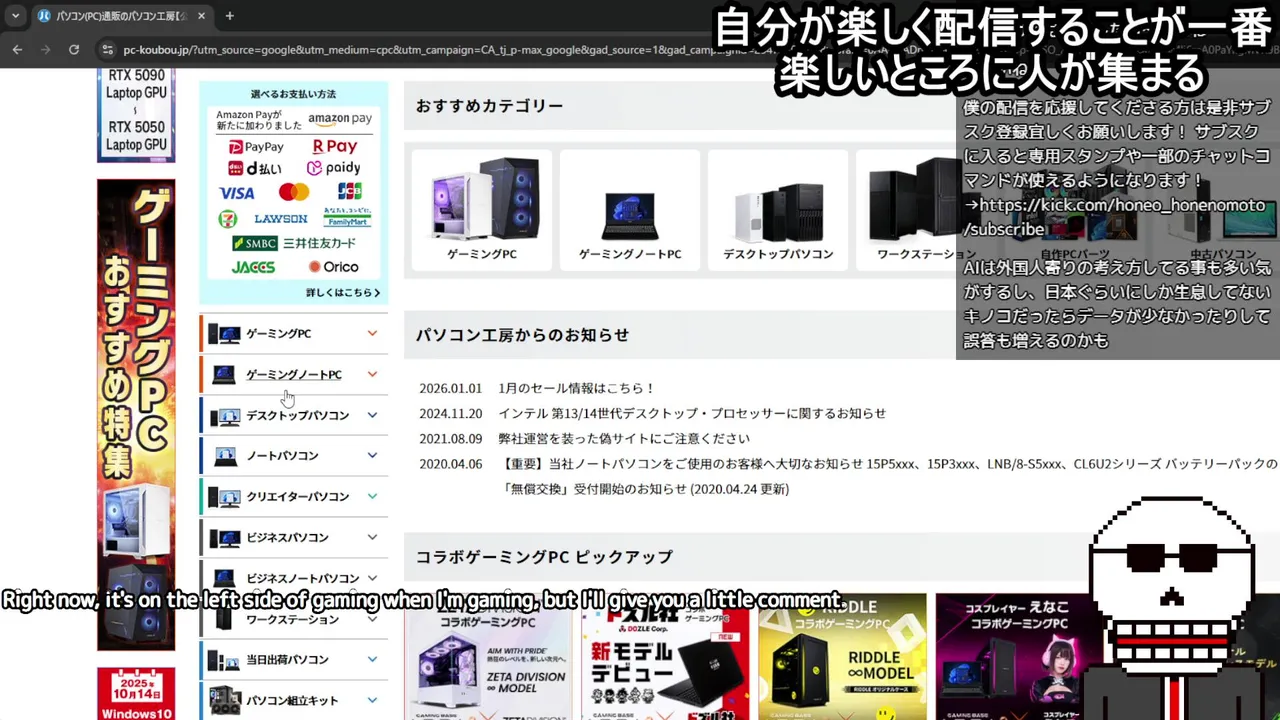Reload the page with refresh icon

pos(74,49)
